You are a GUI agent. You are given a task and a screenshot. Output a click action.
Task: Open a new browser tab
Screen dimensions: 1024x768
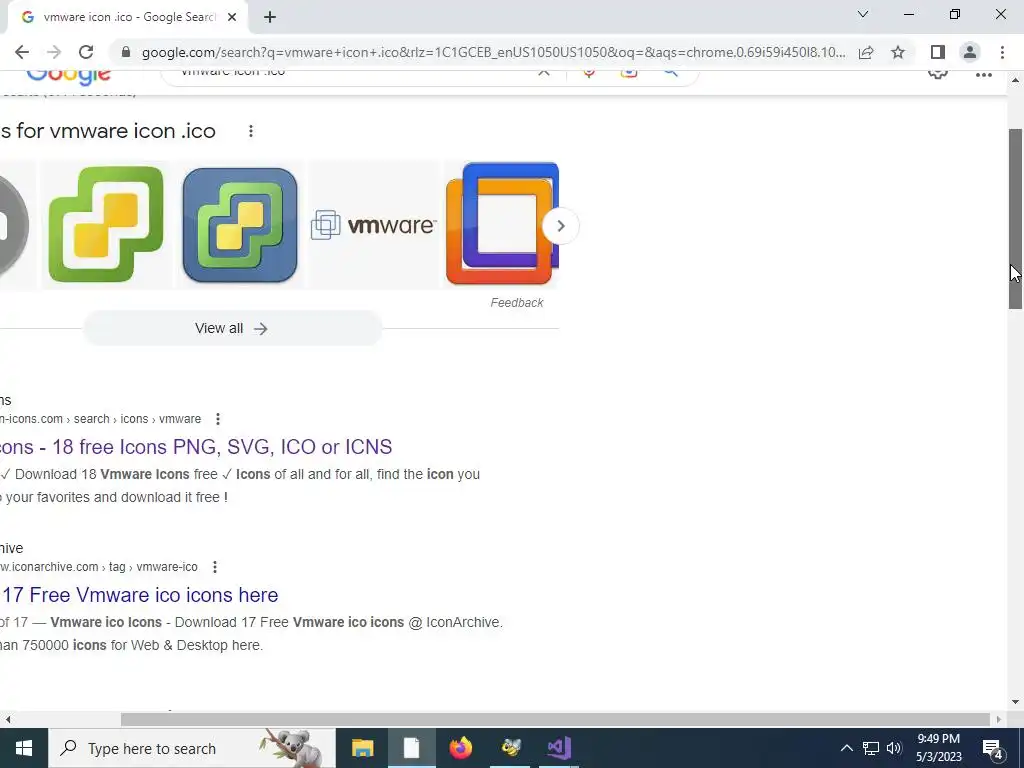point(270,18)
